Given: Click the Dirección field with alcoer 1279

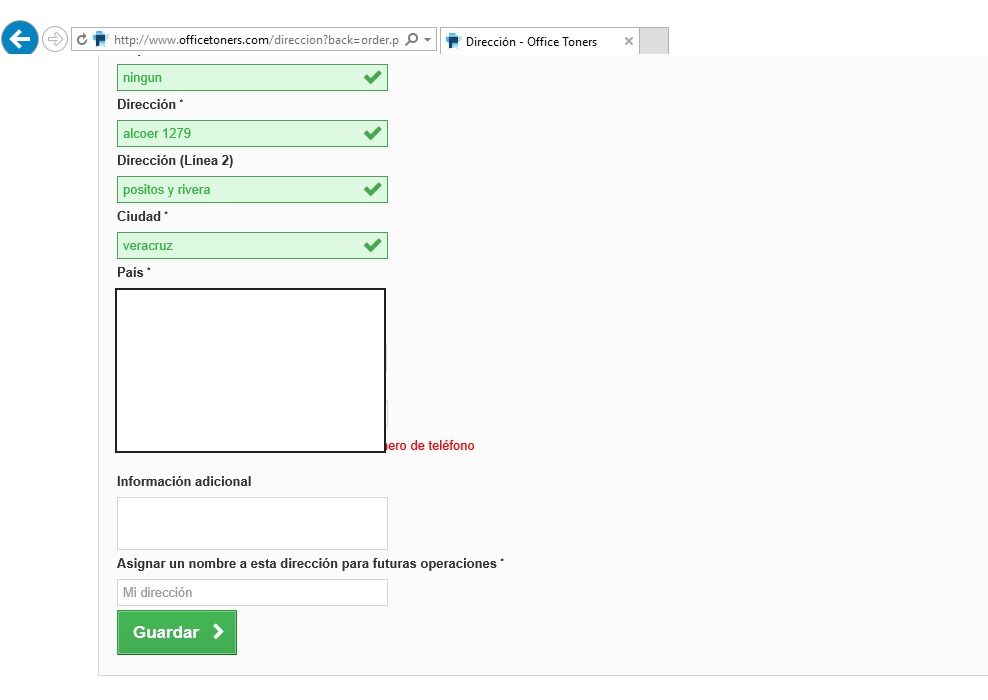Looking at the screenshot, I should pos(240,133).
